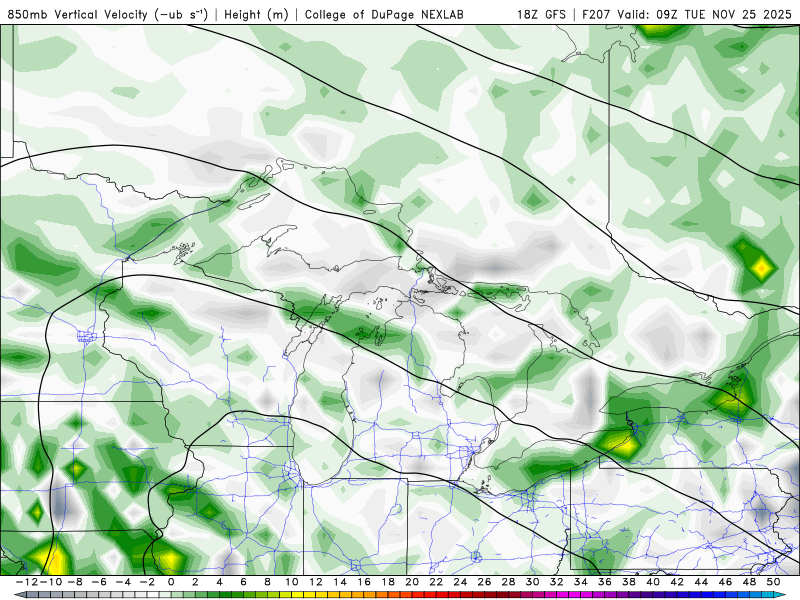
Task: Click the '12' colorbar label
Action: [316, 582]
